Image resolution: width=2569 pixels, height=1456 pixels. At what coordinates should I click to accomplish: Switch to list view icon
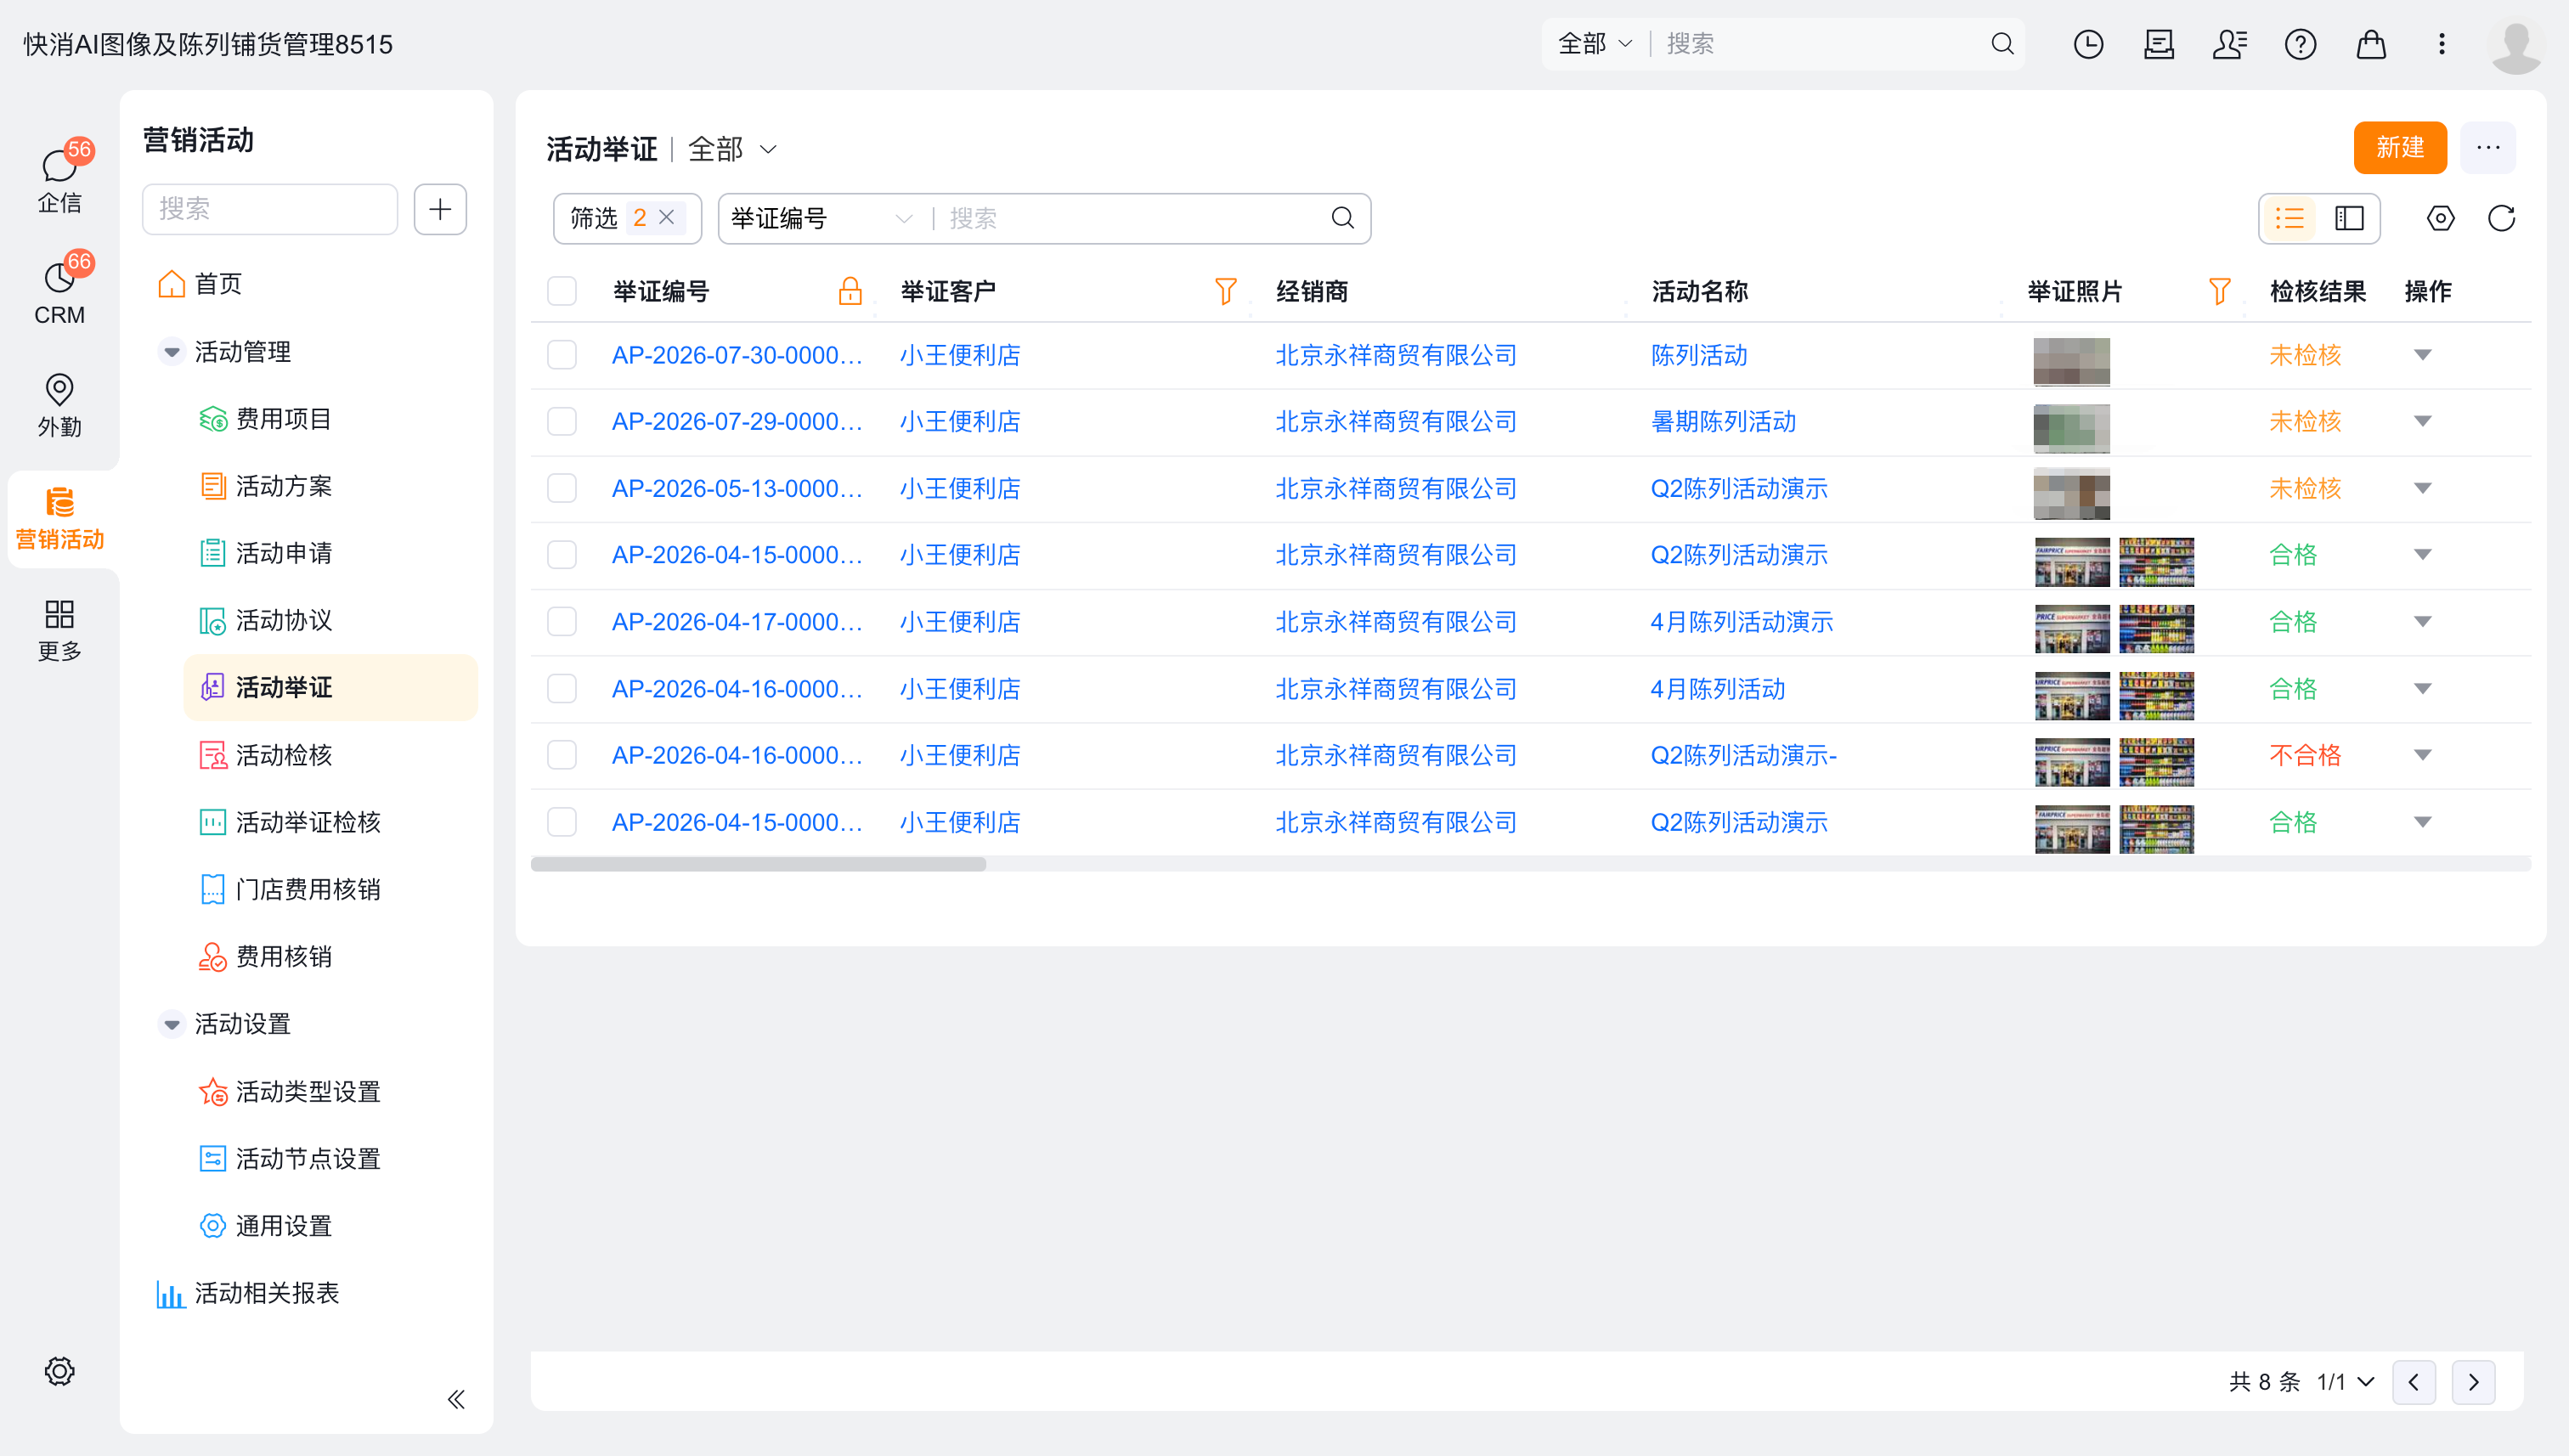2289,218
